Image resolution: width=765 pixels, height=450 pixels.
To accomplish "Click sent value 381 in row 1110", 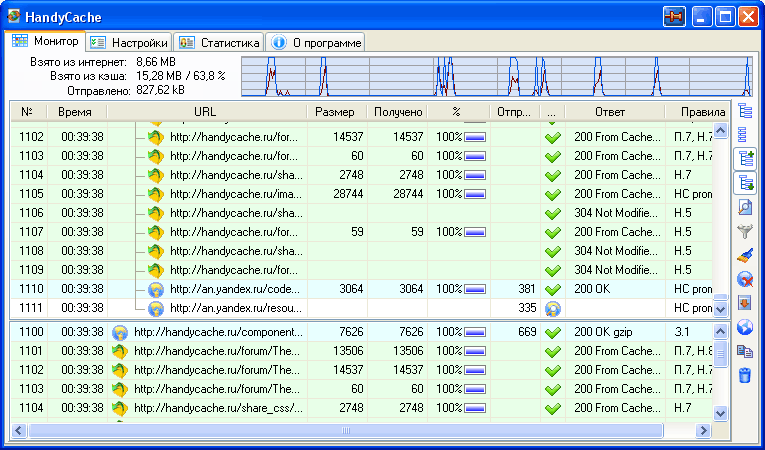I will click(527, 289).
